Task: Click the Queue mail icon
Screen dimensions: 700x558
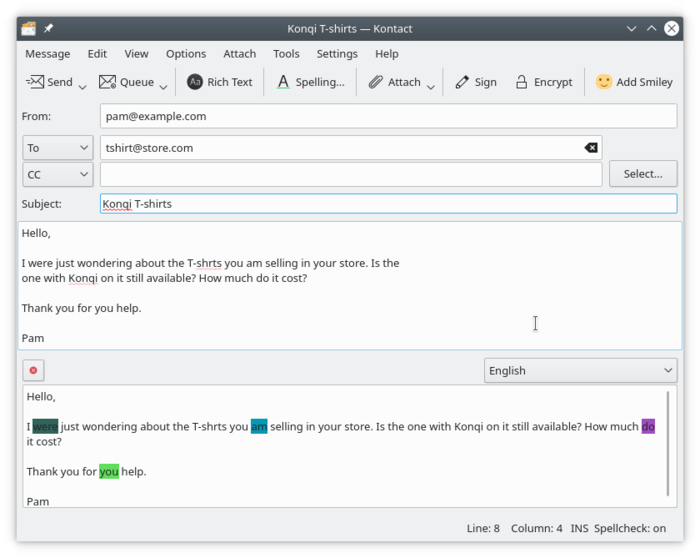Action: (x=108, y=82)
